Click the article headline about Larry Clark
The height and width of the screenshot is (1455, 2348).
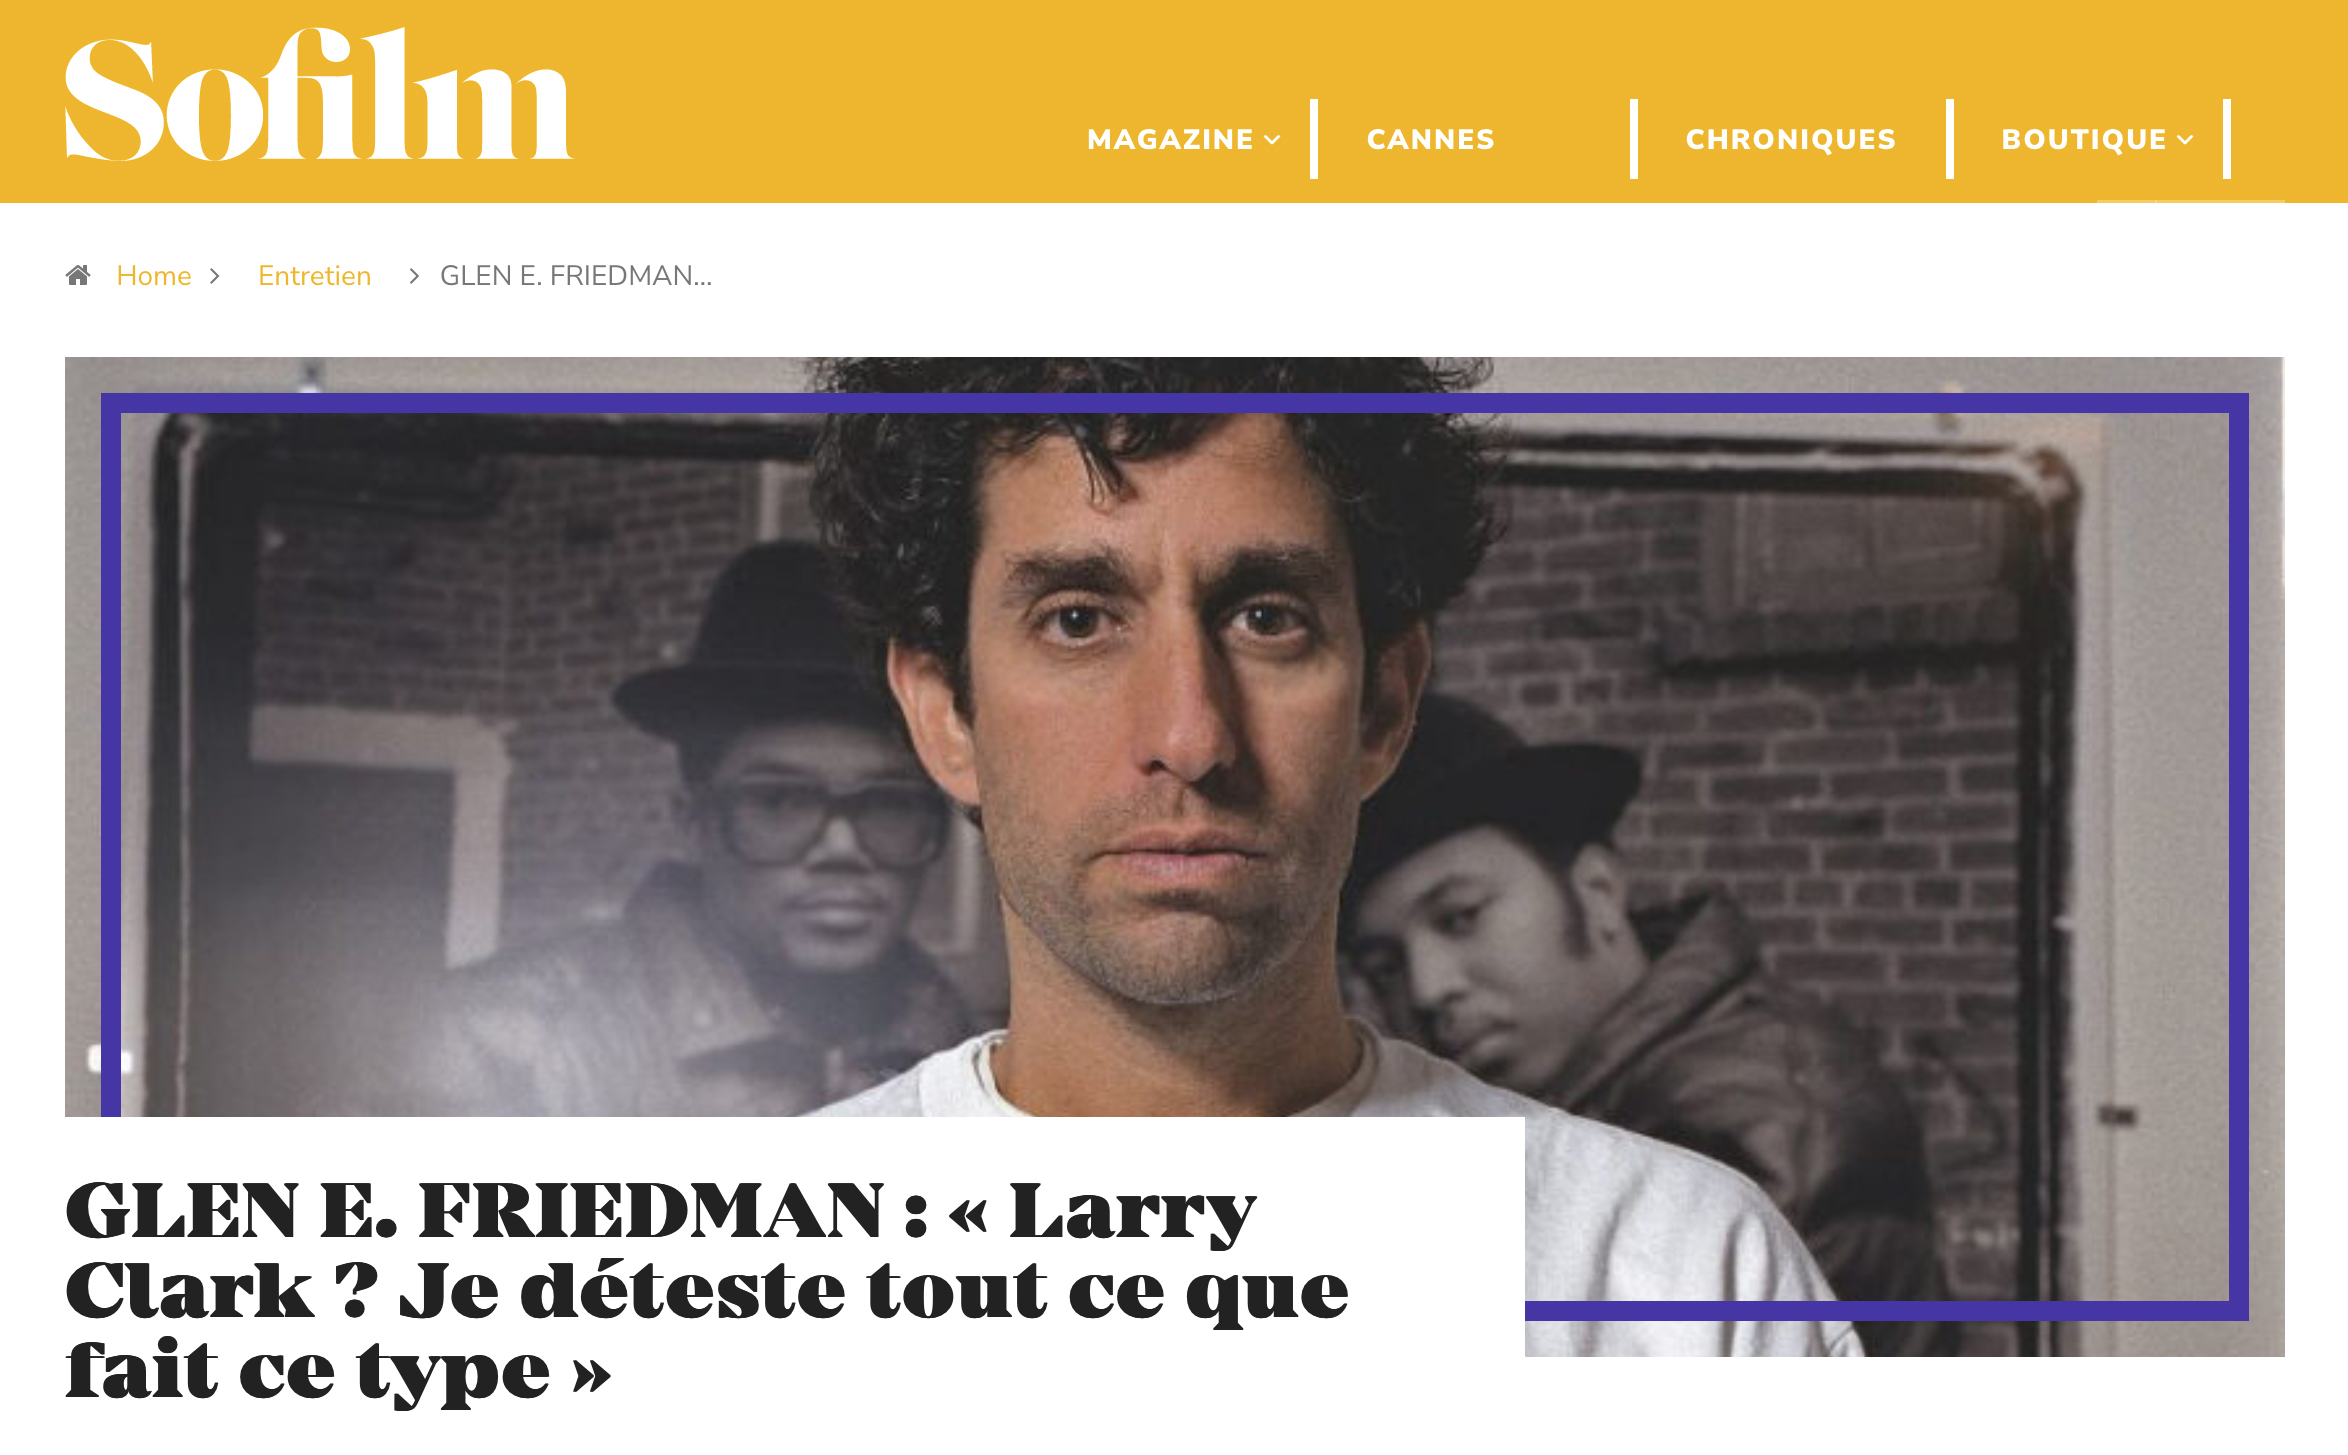coord(707,1290)
